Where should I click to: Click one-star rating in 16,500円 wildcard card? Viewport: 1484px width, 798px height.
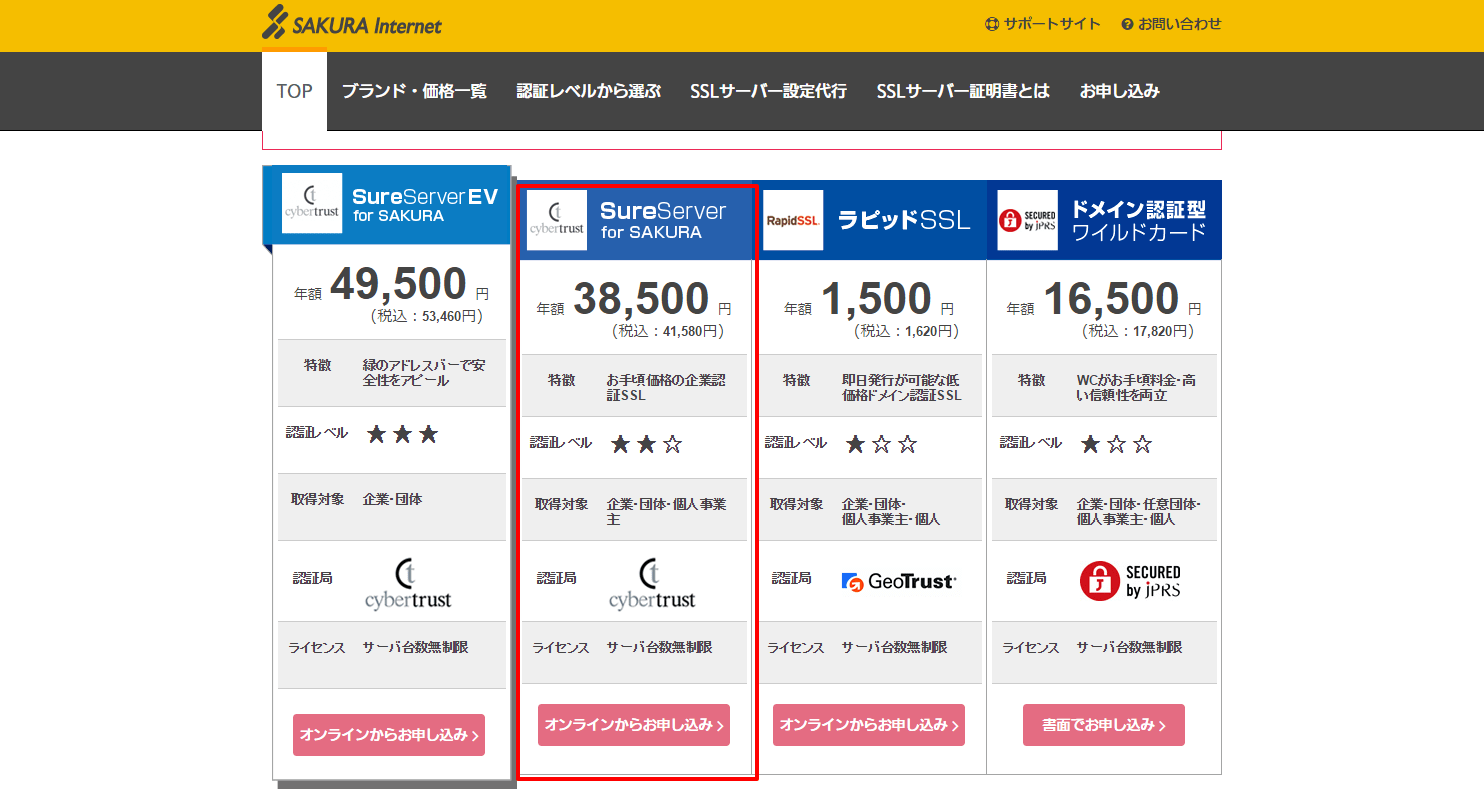(1117, 444)
